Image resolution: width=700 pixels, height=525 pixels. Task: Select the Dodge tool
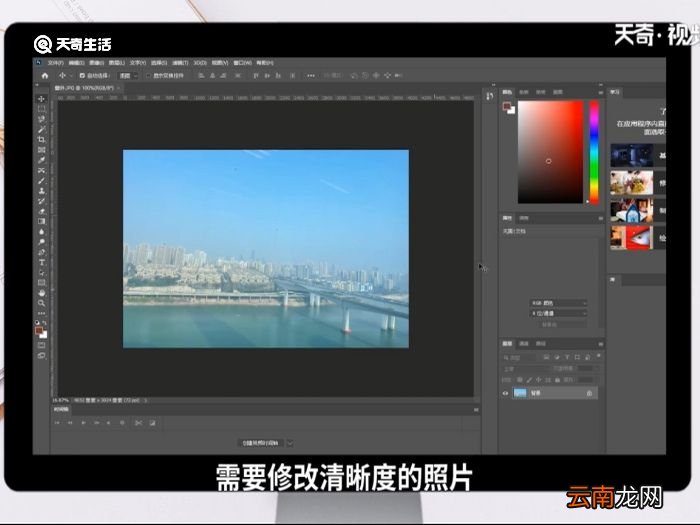pos(42,242)
